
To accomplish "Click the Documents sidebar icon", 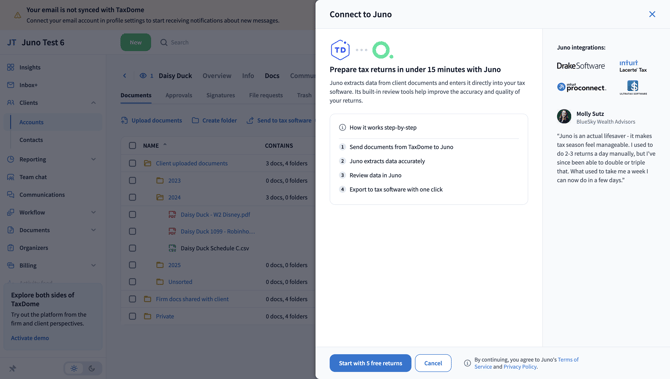I will pos(11,230).
